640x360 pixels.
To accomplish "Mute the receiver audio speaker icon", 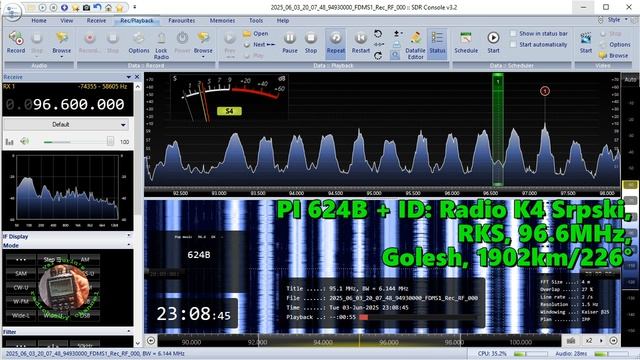I will click(x=24, y=141).
